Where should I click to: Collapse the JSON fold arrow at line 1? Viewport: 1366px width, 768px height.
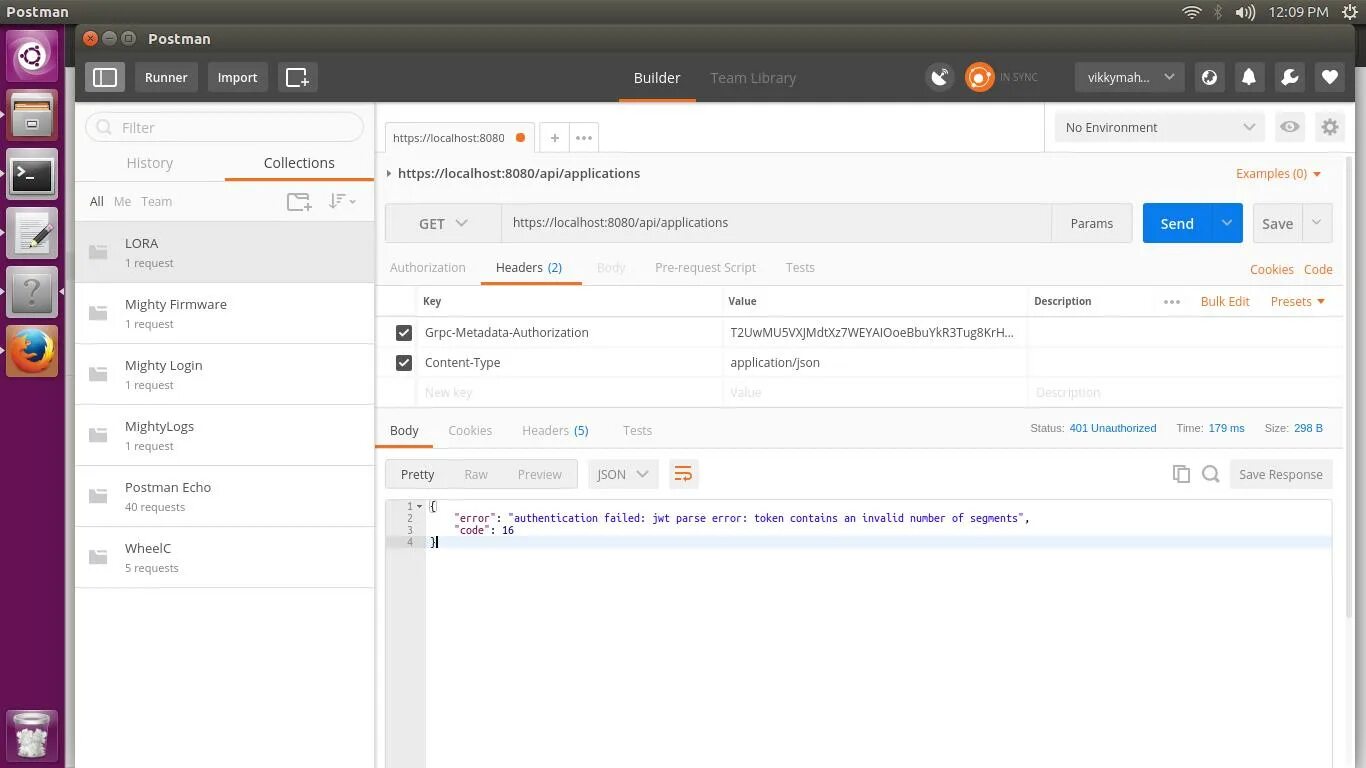[419, 506]
